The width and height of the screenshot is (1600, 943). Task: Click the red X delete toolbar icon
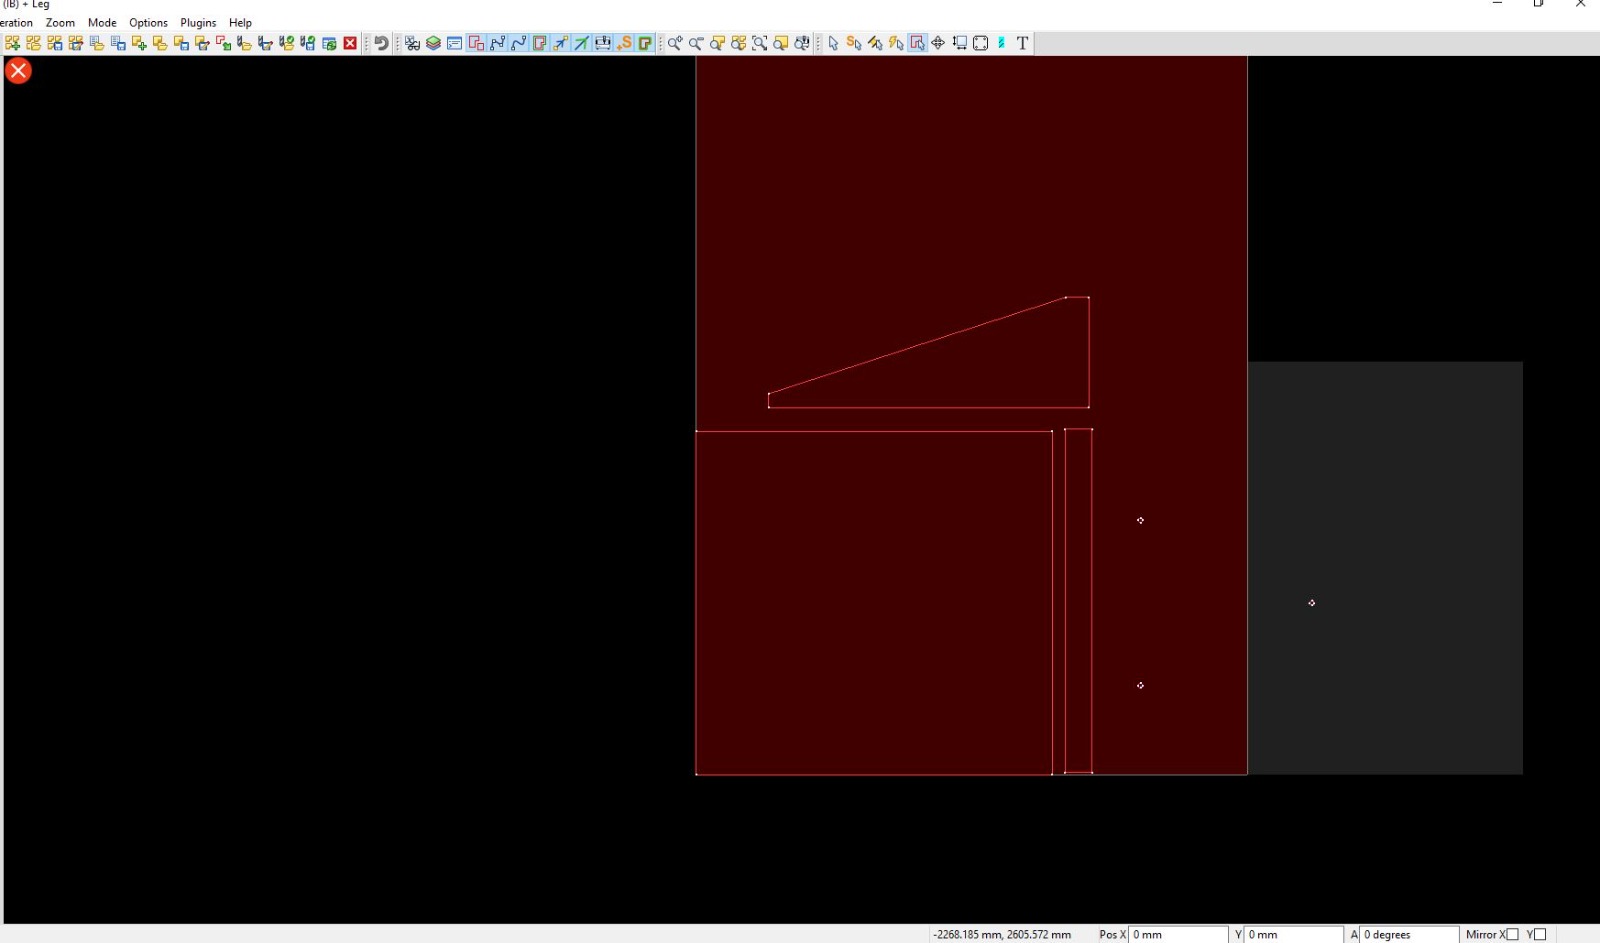tap(350, 43)
